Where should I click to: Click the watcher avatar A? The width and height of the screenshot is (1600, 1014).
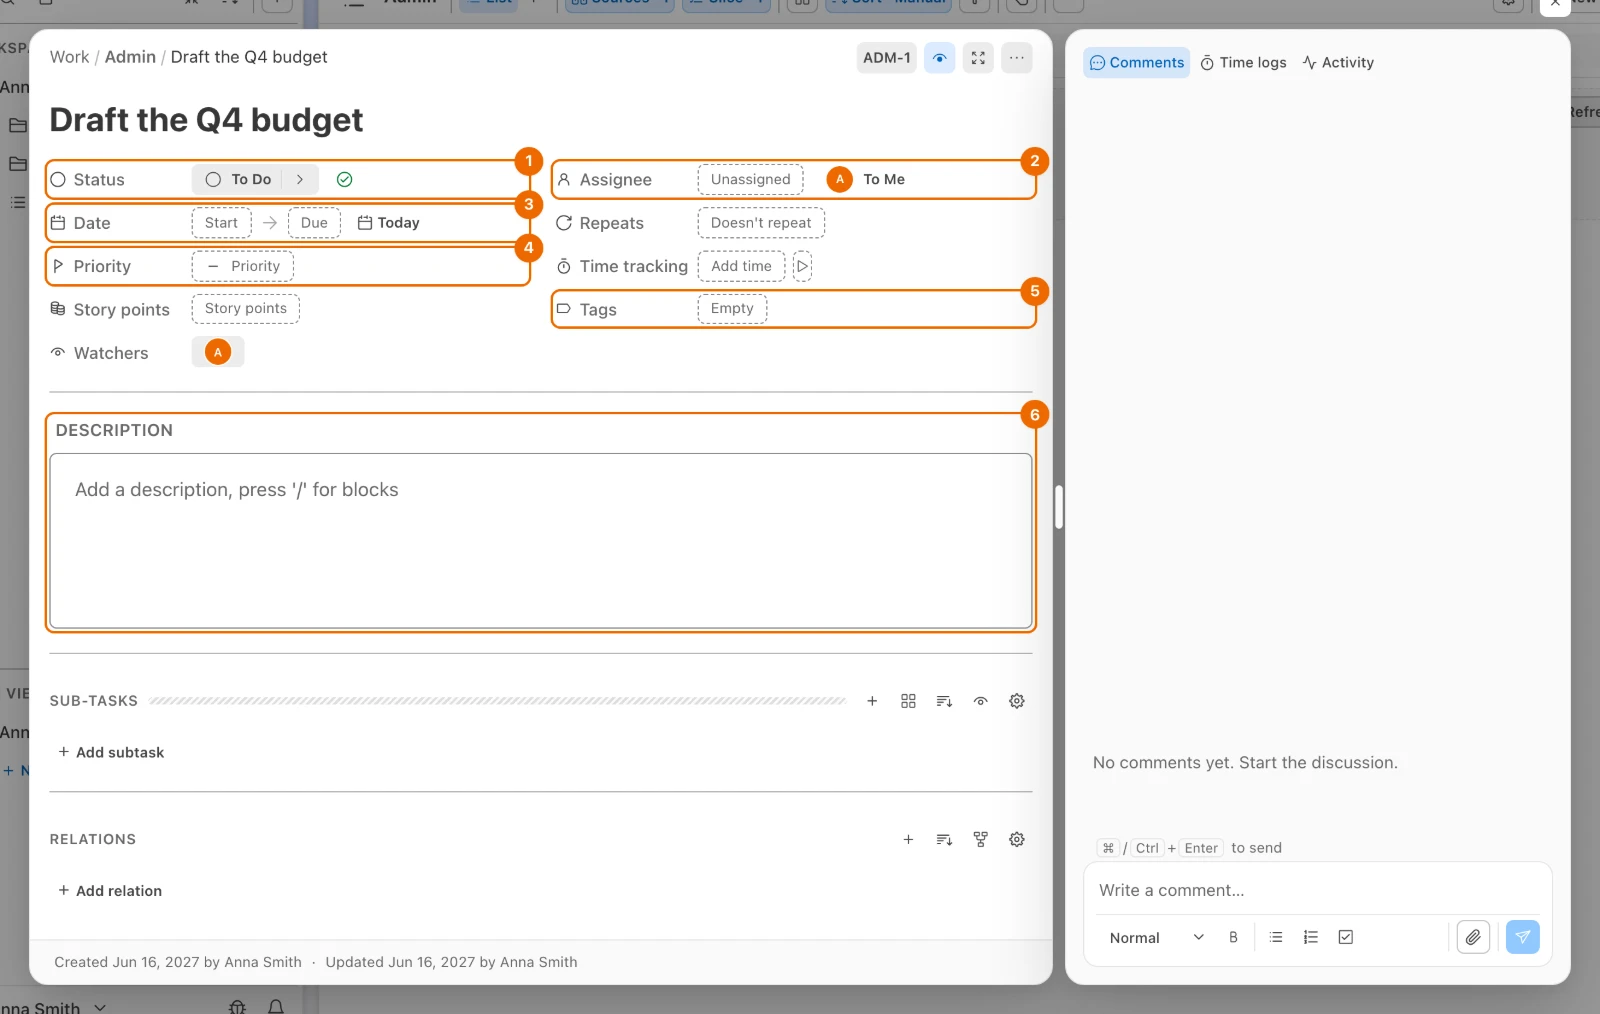tap(218, 352)
